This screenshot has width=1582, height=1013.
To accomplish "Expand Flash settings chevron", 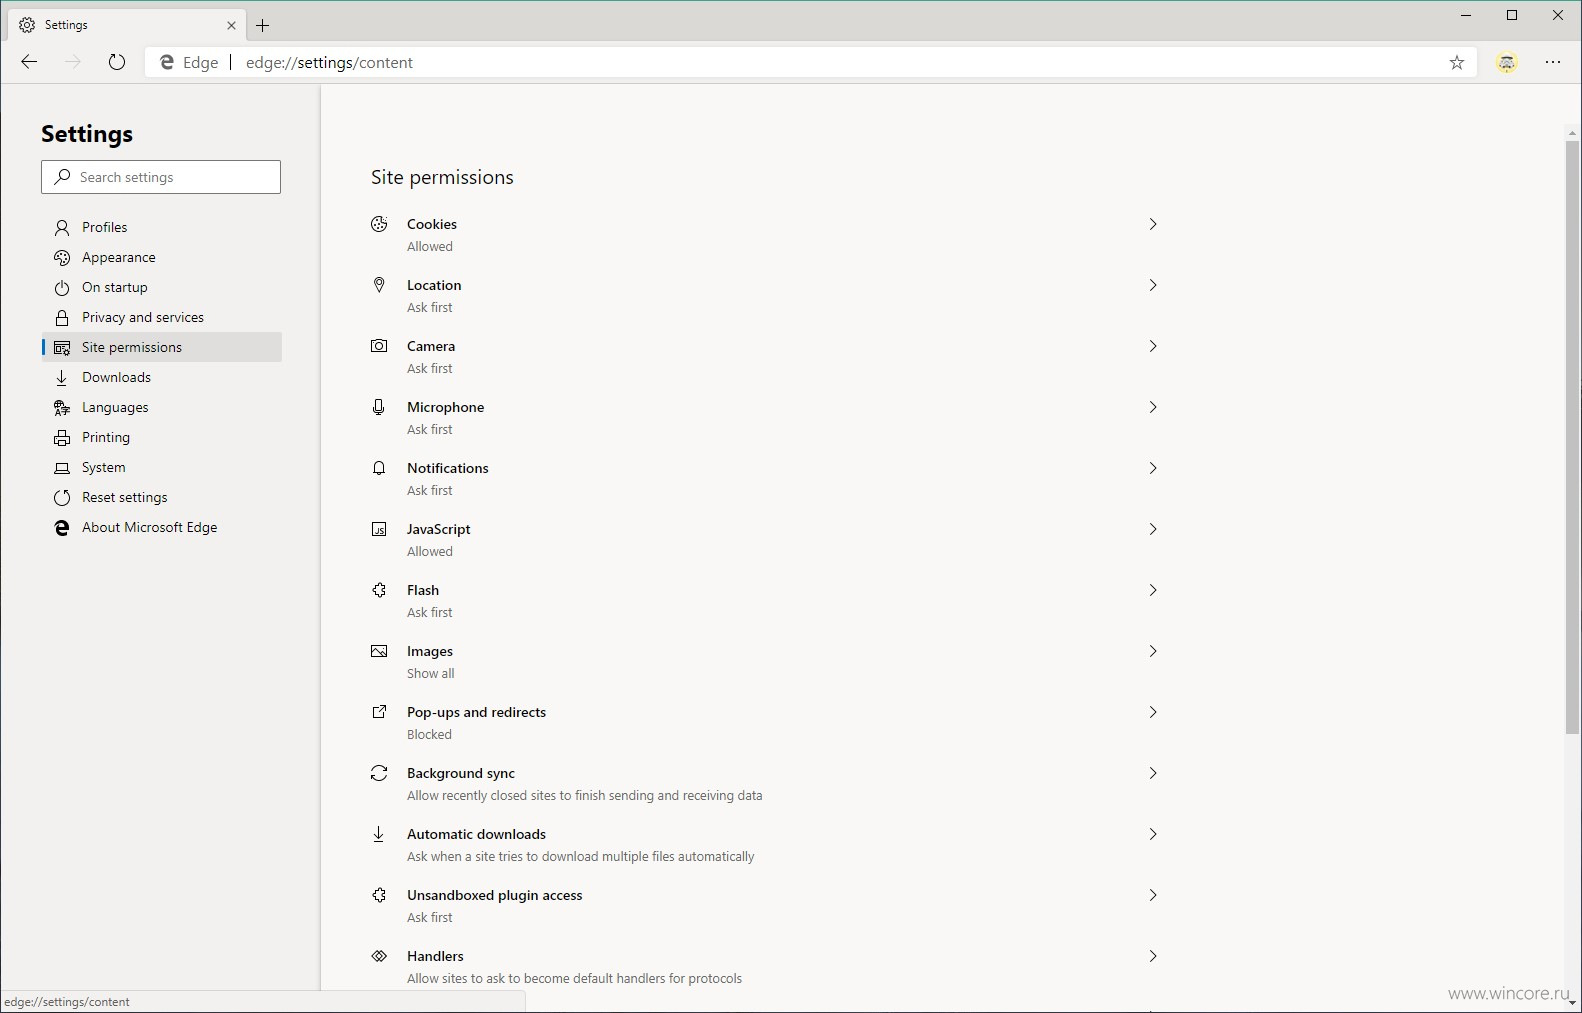I will click(x=1153, y=590).
